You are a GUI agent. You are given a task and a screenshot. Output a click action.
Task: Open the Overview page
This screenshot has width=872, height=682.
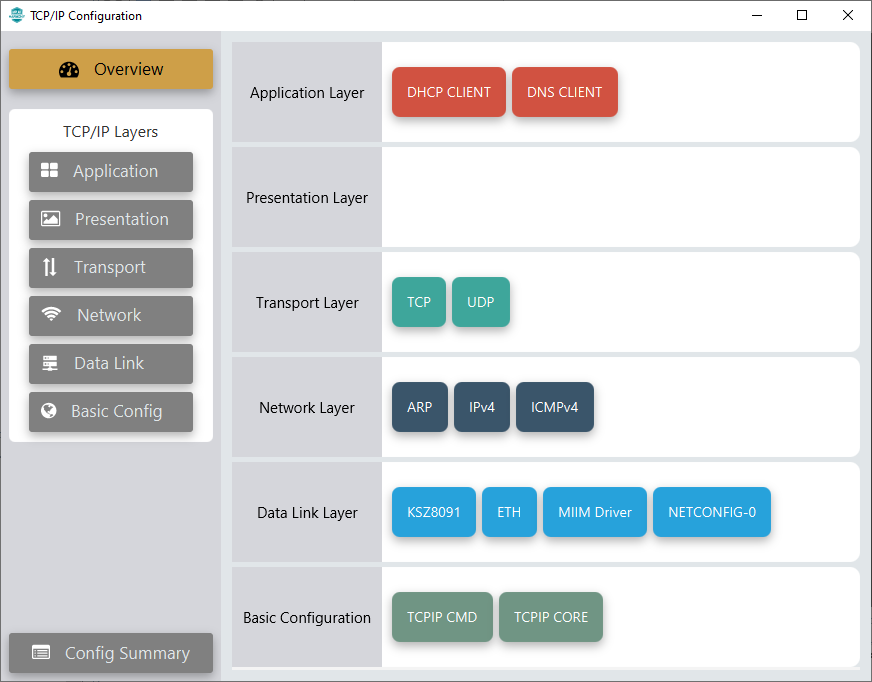coord(111,69)
